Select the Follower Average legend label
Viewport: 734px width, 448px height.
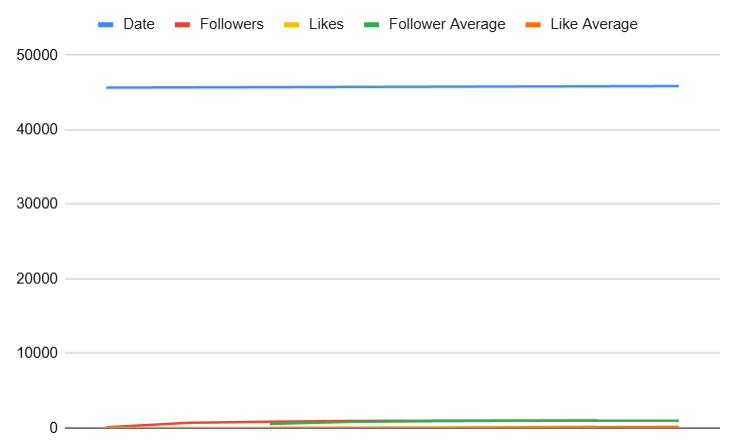[x=447, y=24]
